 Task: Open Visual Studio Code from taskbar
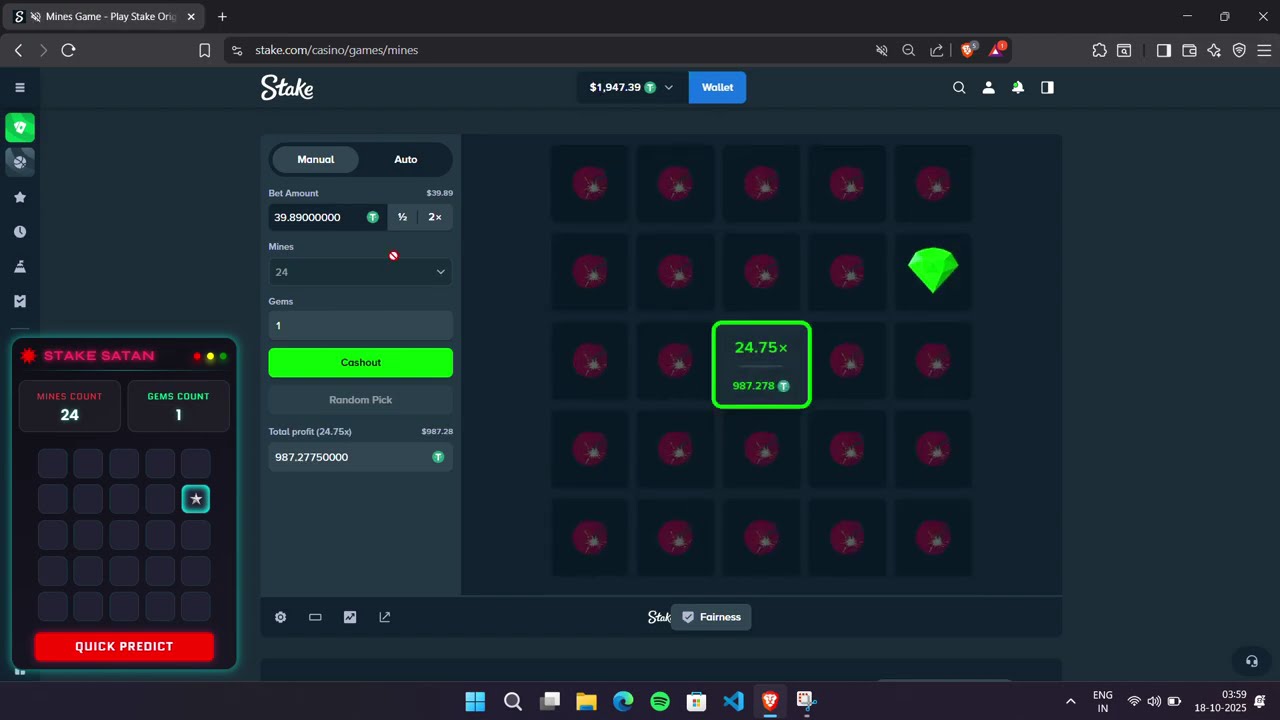(733, 701)
